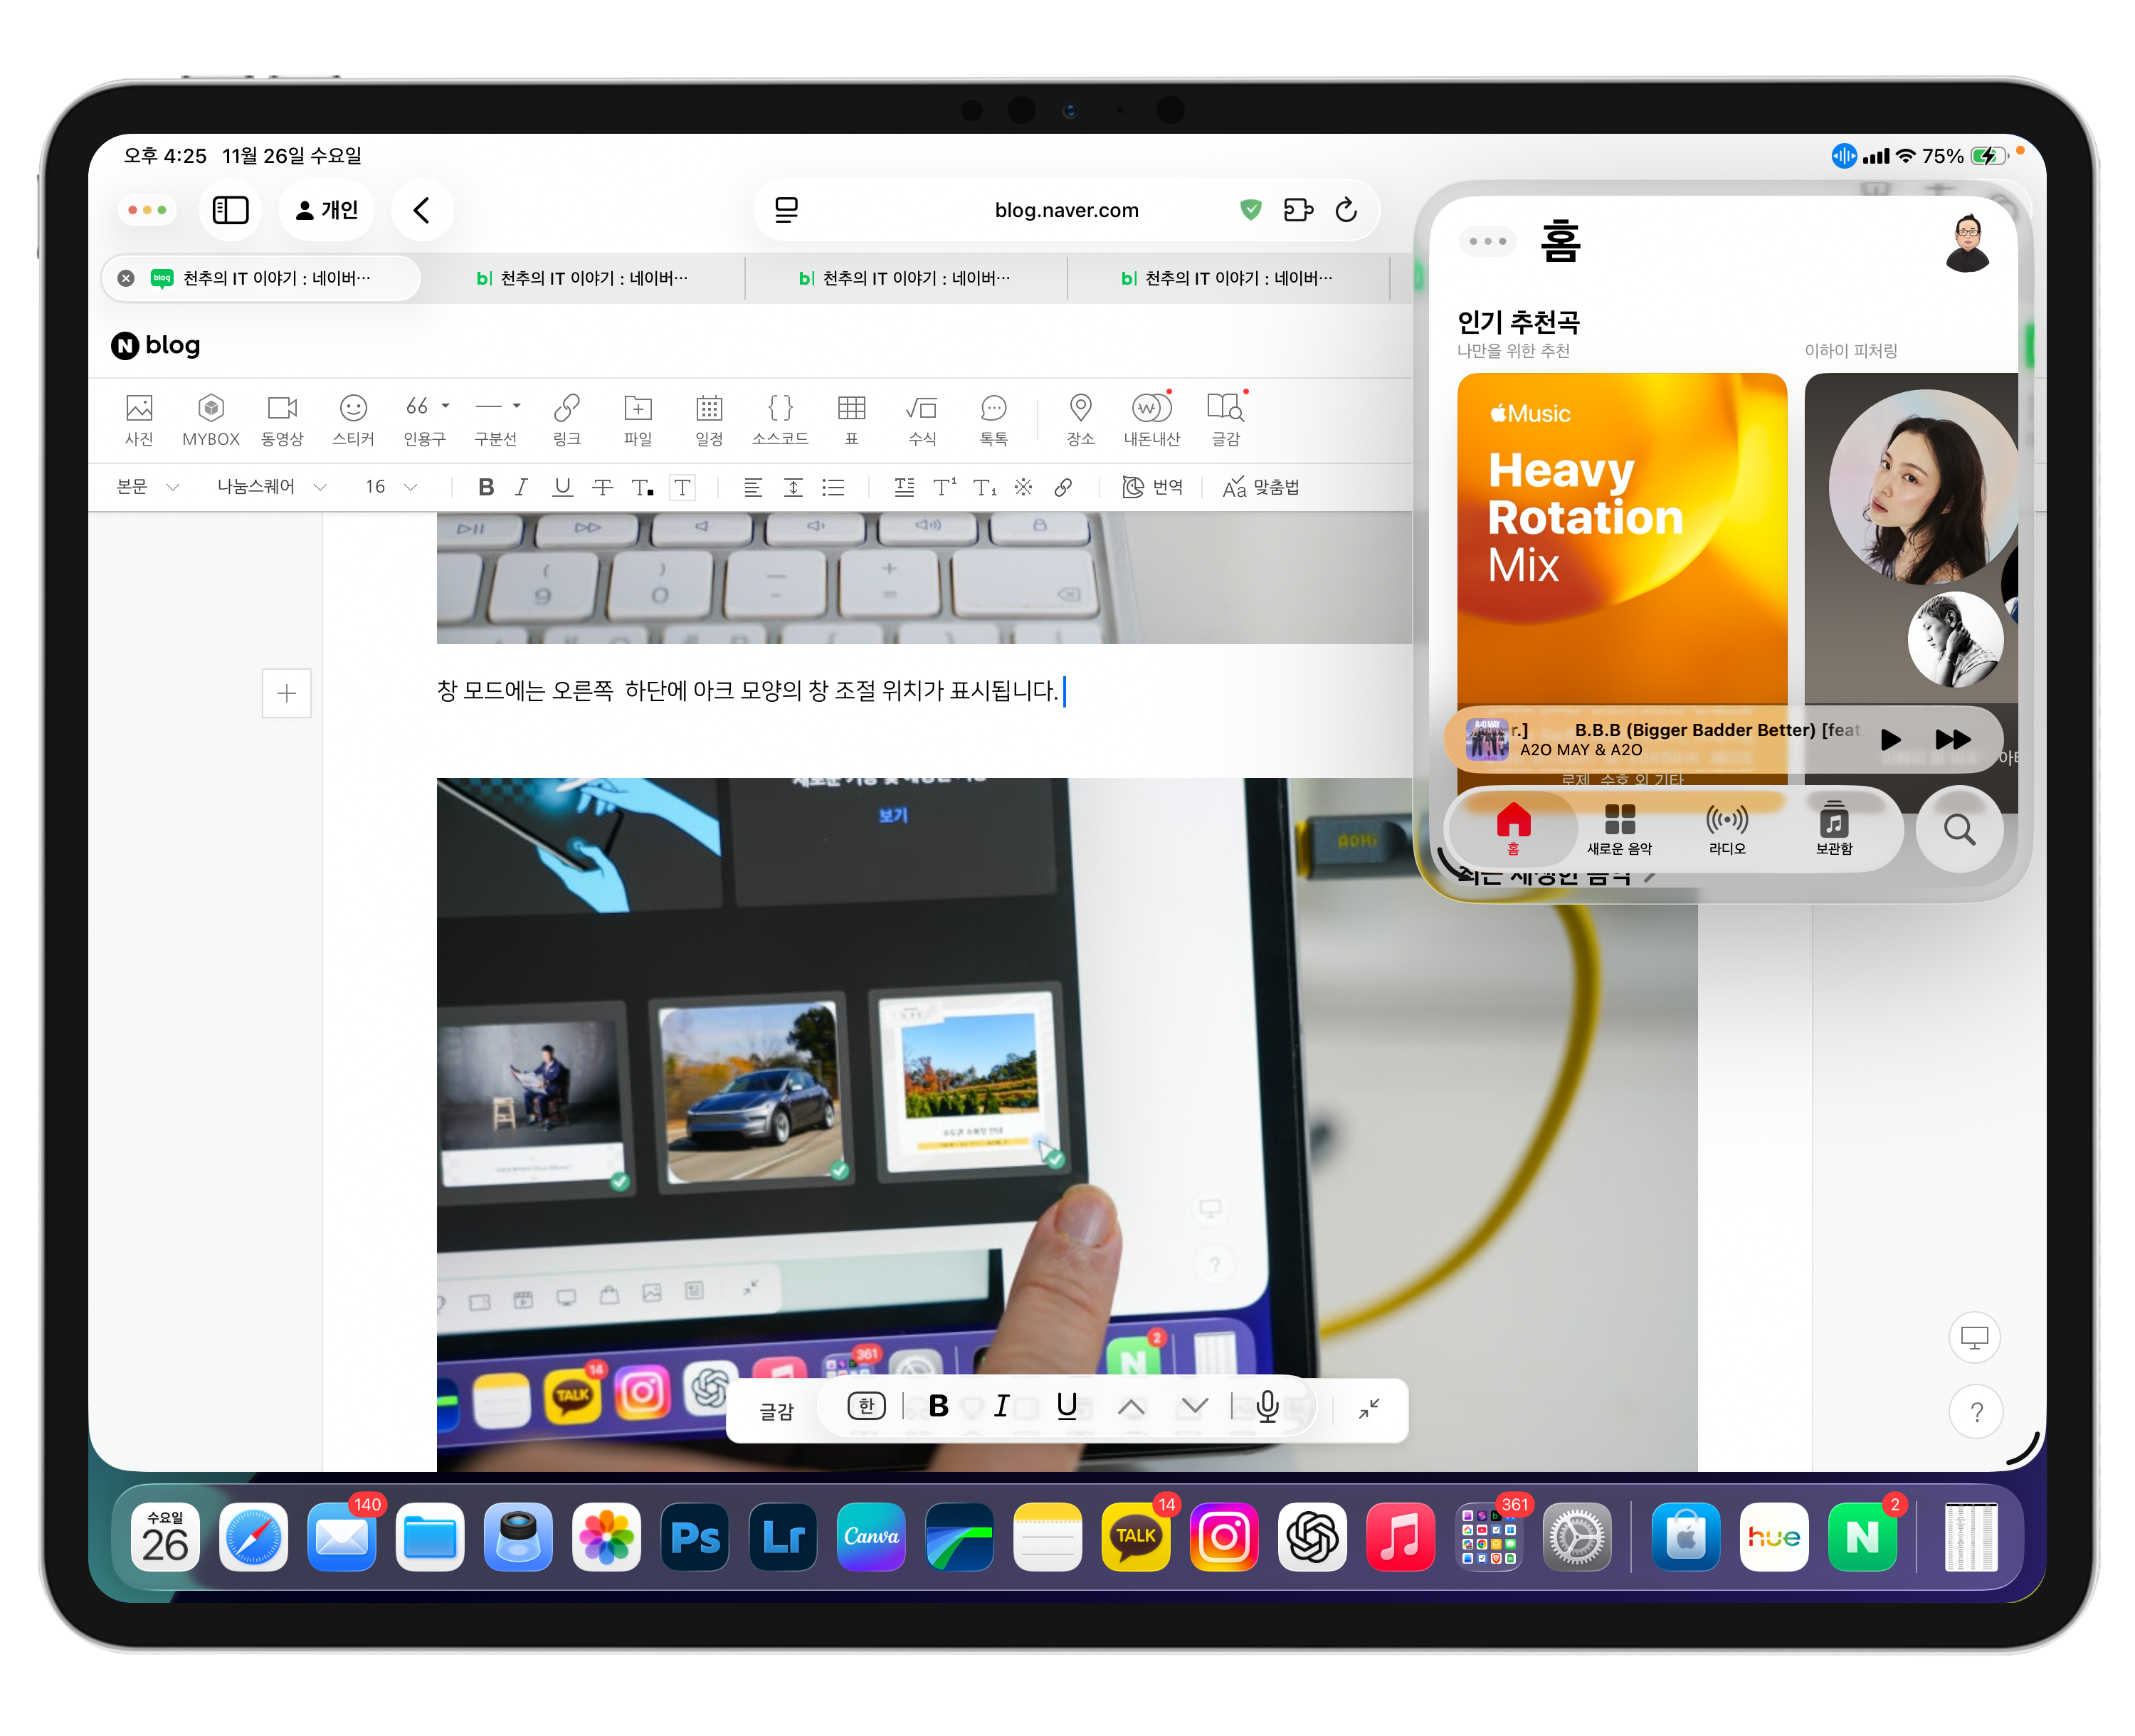Open the 스티커 sticker picker
Screen dimensions: 2135x1736
353,409
